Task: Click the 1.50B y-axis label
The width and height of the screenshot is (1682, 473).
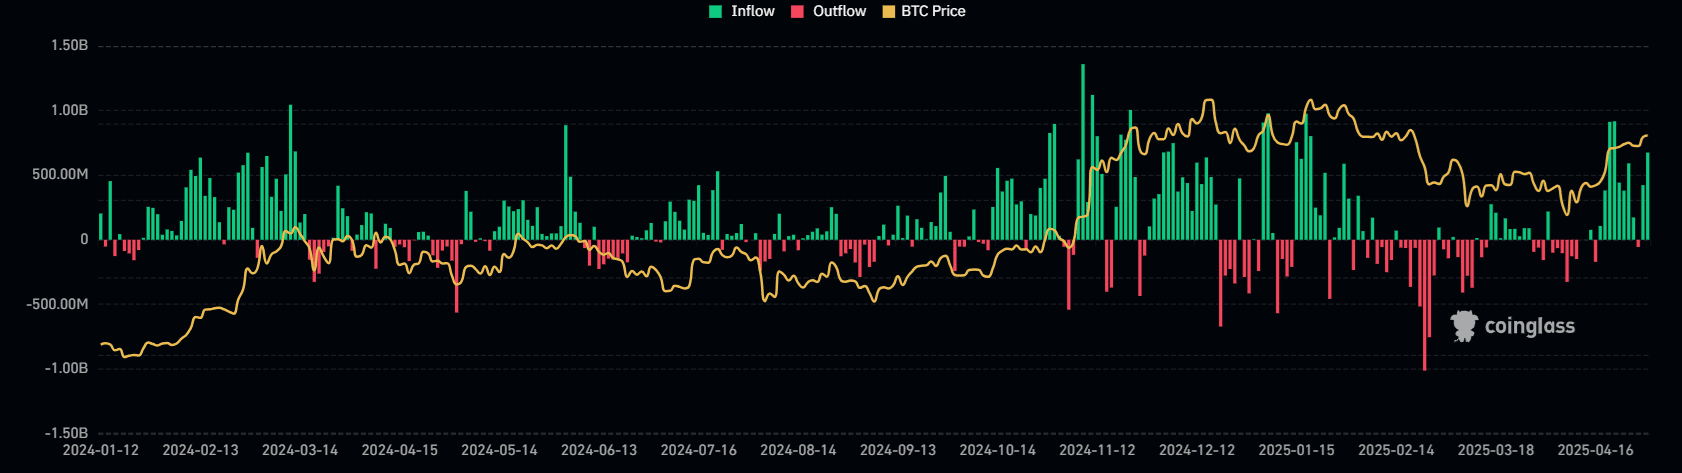Action: coord(70,46)
